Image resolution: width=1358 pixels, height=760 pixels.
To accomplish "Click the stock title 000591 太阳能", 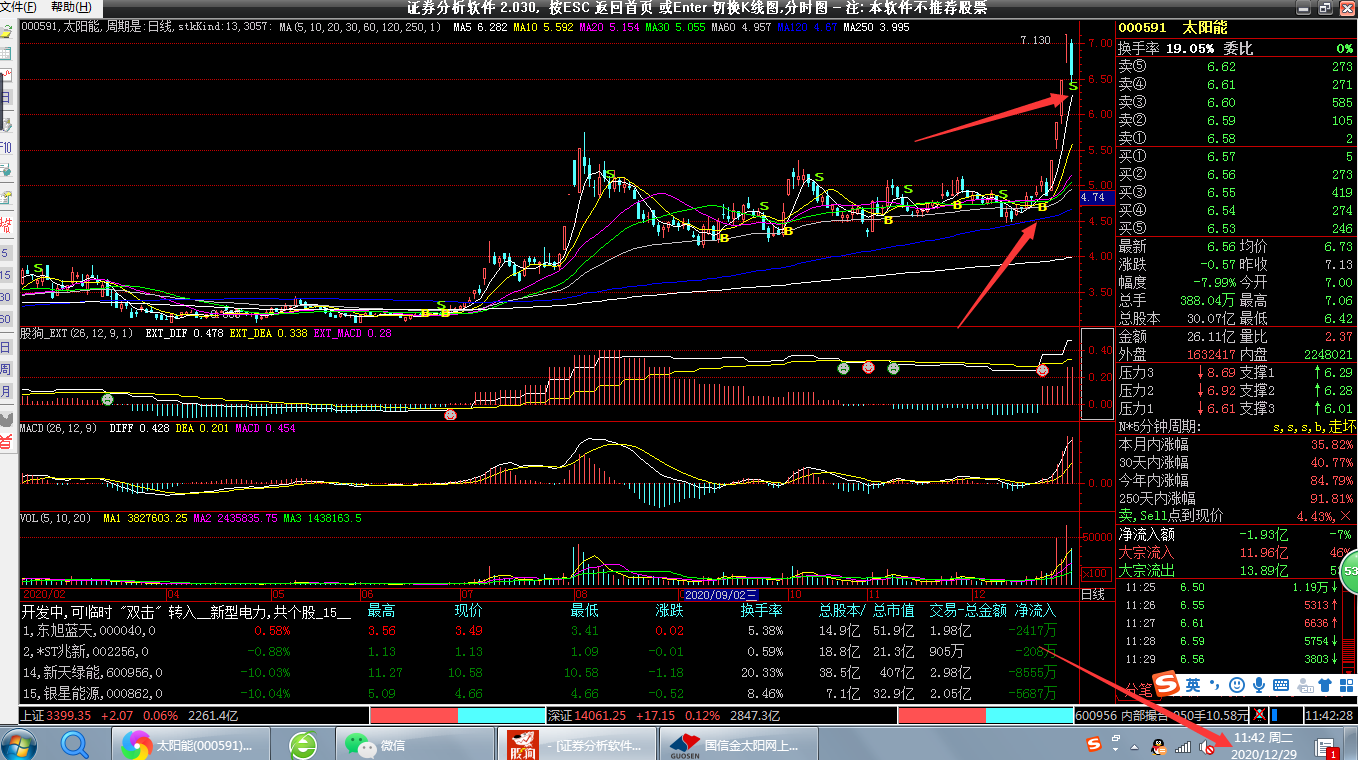I will click(1172, 28).
